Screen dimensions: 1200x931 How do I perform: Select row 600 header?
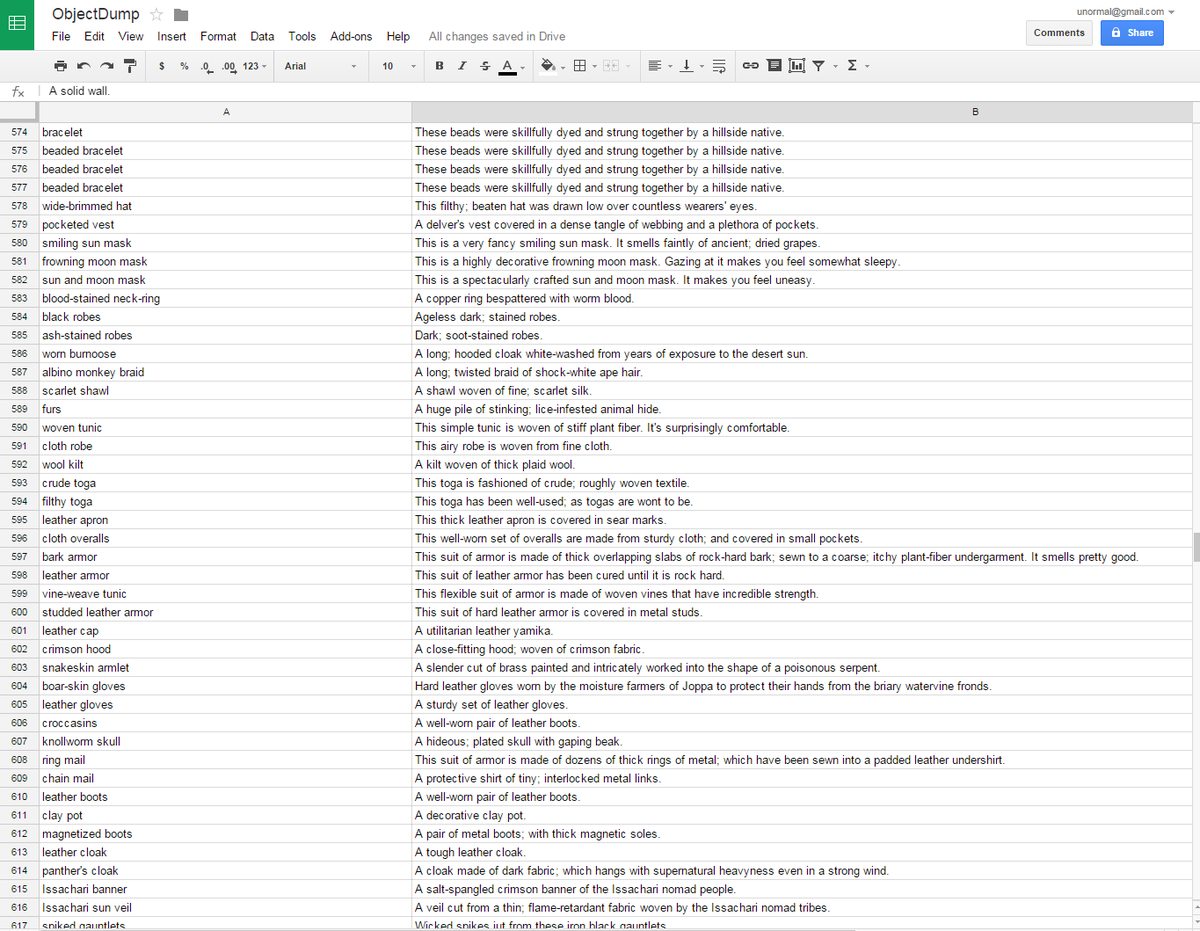[x=19, y=612]
